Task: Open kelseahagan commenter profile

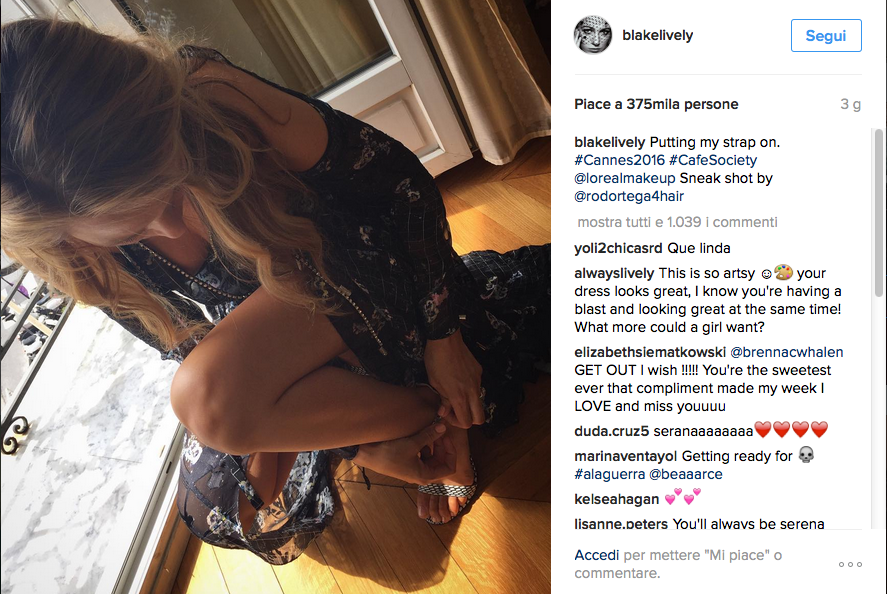Action: [x=617, y=499]
